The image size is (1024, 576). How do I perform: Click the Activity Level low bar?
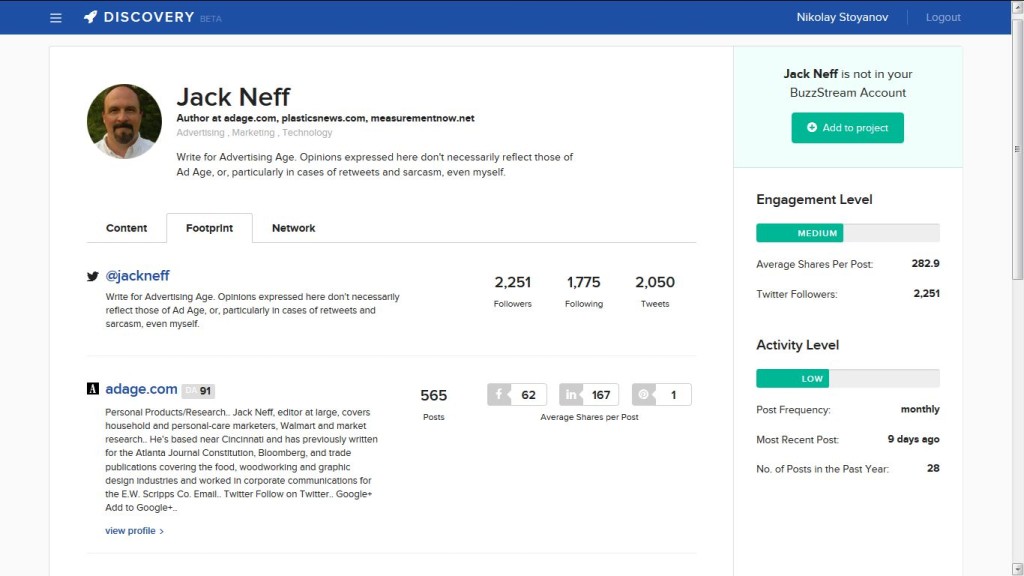click(847, 379)
